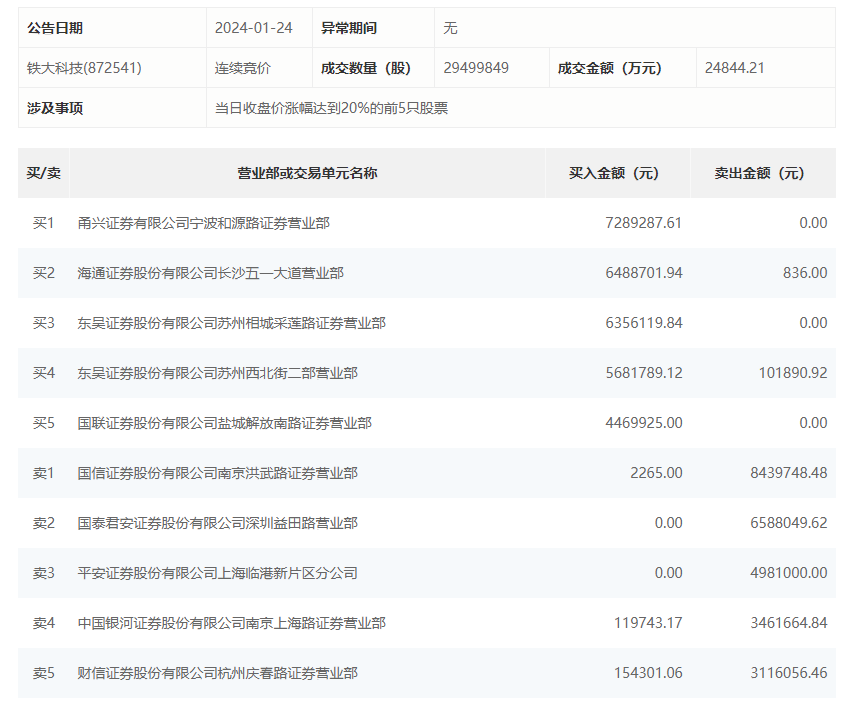
Task: Select buy amount 6356119.84
Action: (644, 323)
